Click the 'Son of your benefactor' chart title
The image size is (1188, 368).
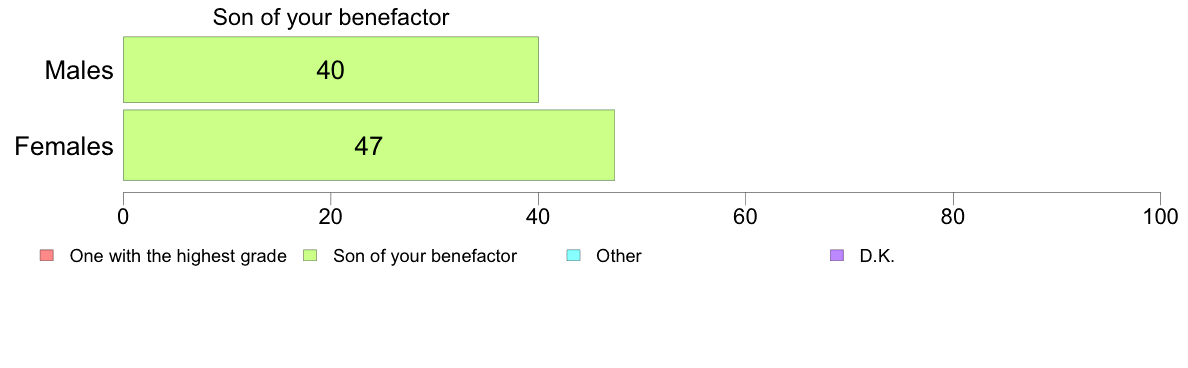tap(331, 17)
